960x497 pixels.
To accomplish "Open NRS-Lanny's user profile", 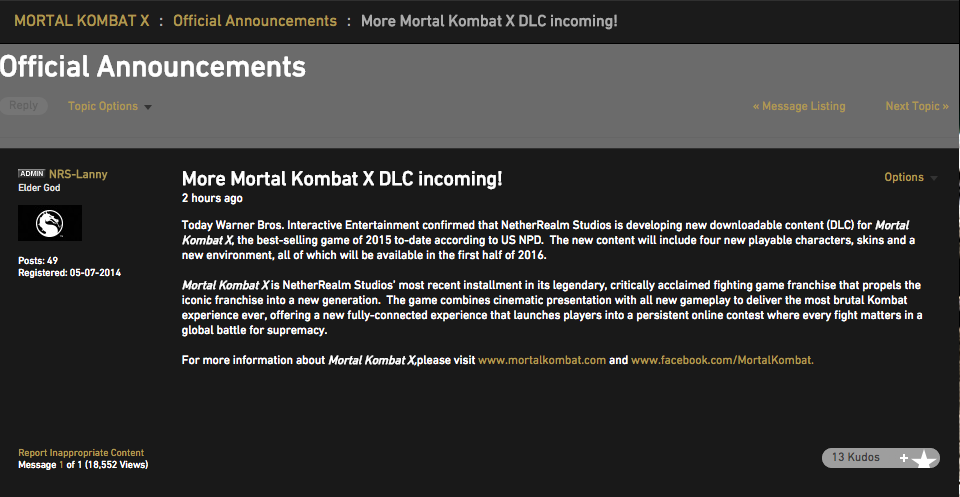I will 78,174.
